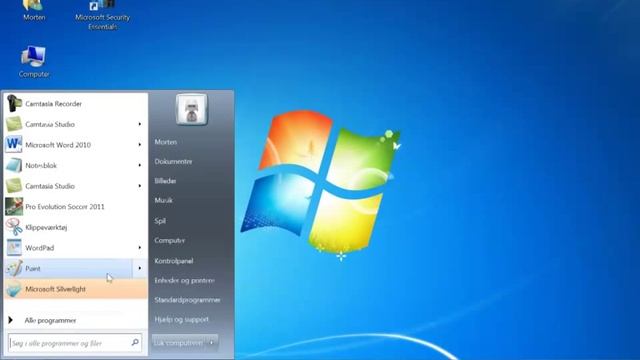Expand Microsoft Word 2010 jump list arrow
640x360 pixels.
tap(140, 144)
